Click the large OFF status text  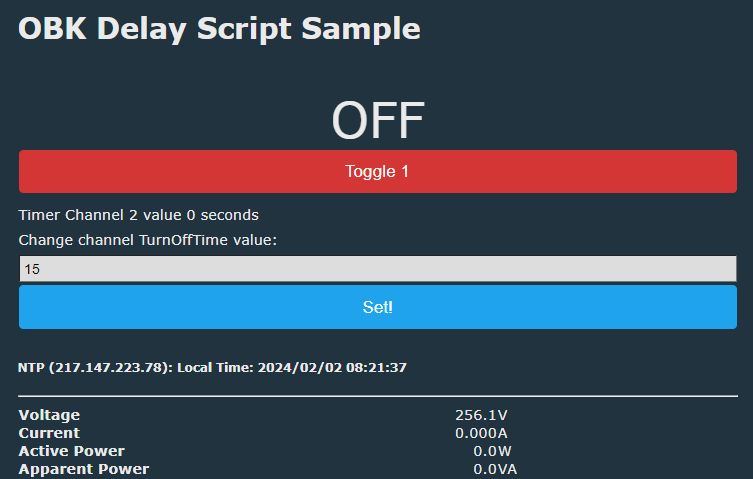pos(378,121)
